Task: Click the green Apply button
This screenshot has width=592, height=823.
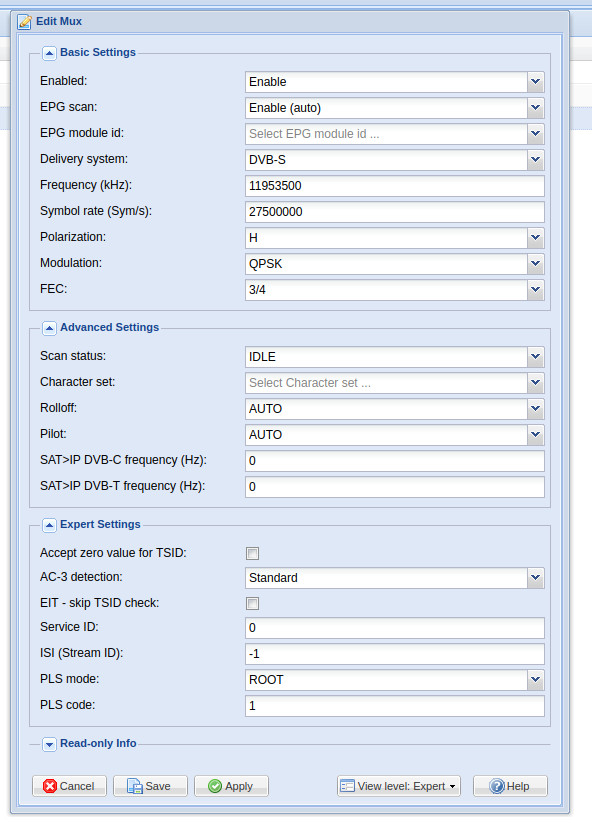Action: click(x=231, y=786)
